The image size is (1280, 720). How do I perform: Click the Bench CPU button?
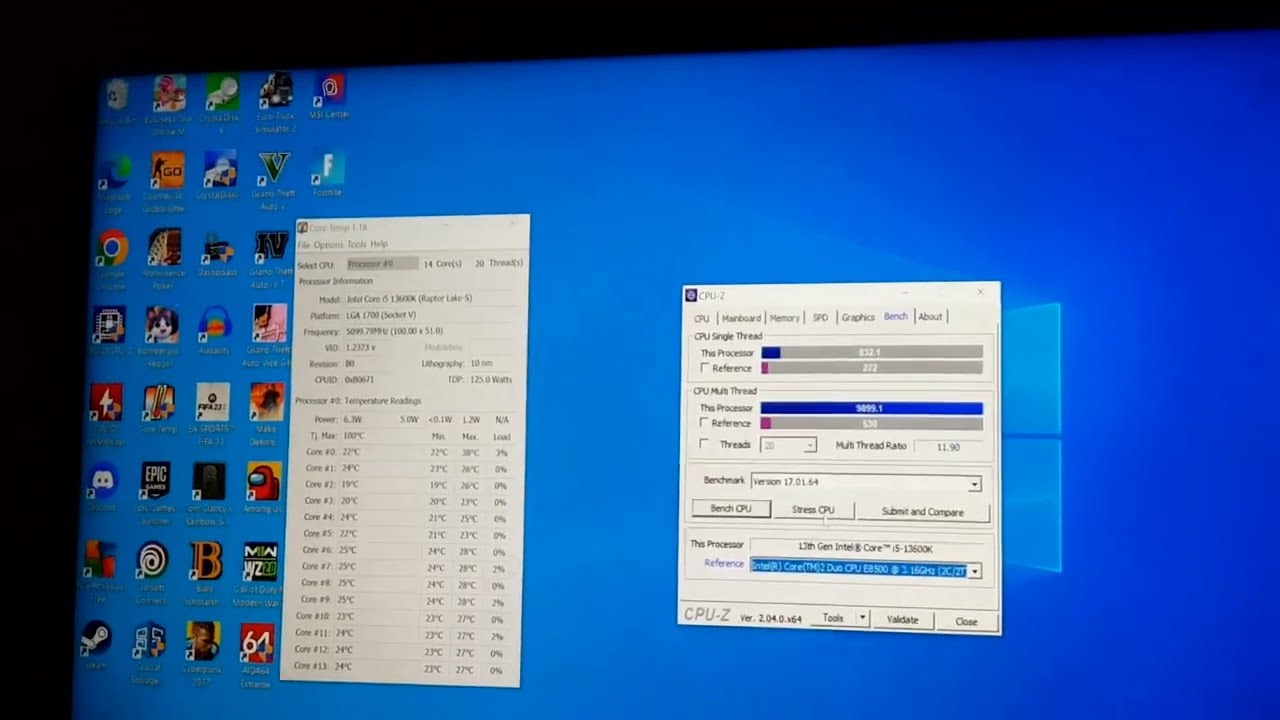731,509
